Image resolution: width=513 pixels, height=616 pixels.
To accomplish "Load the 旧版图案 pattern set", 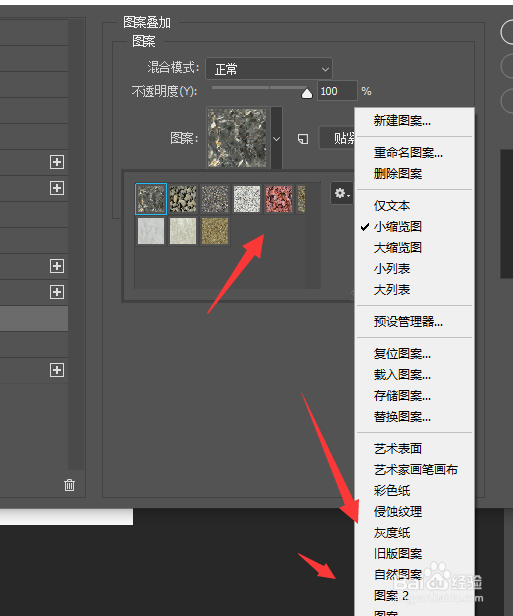I will 398,554.
